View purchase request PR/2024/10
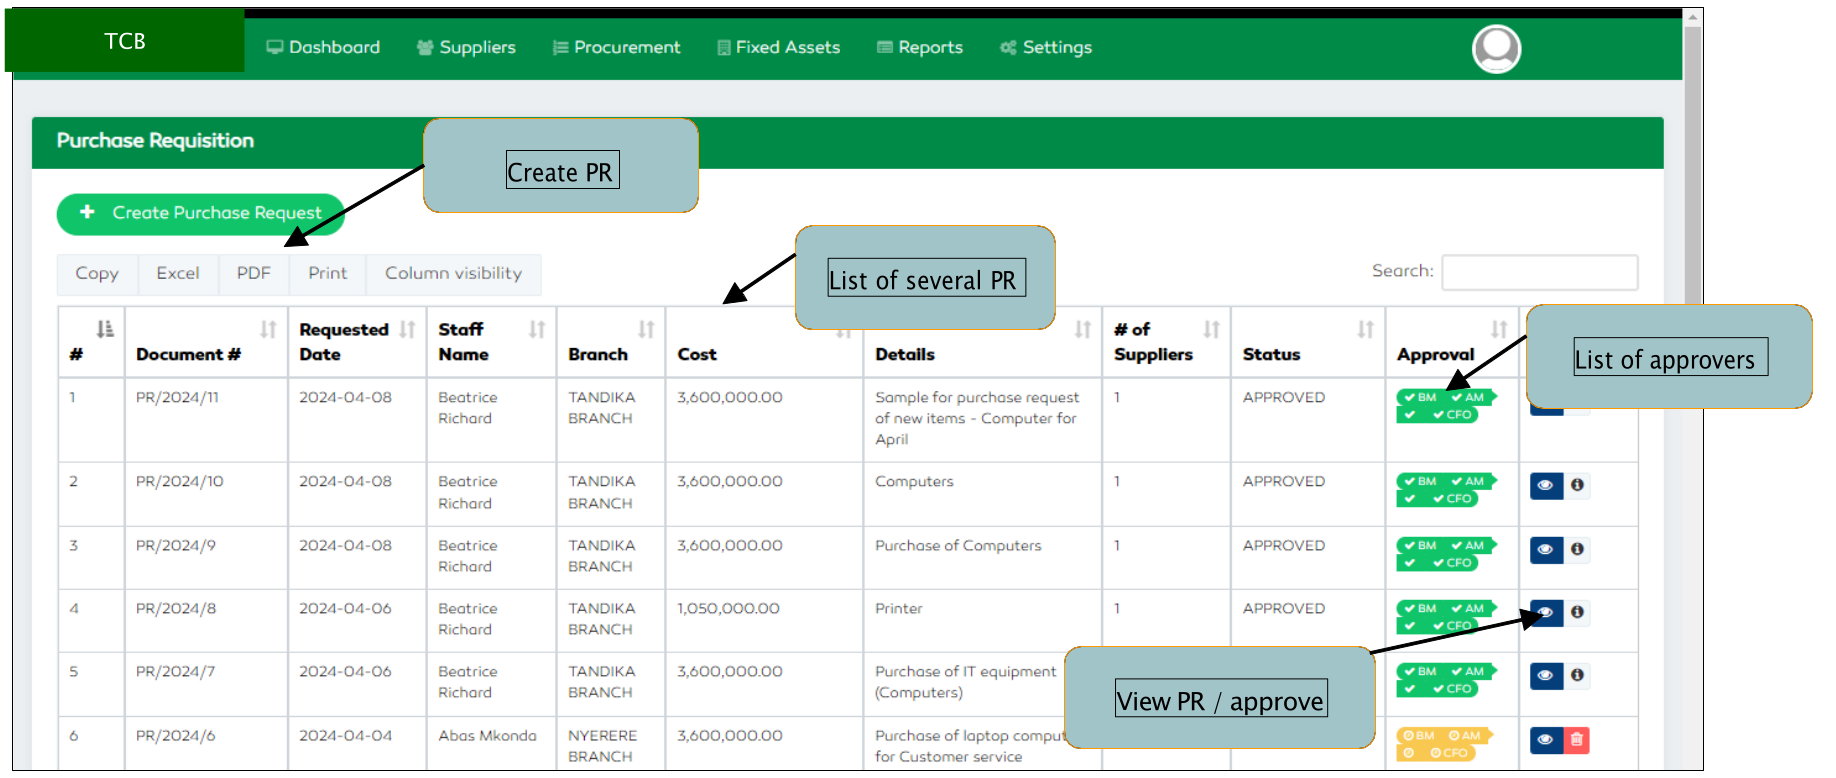Viewport: 1836px width, 778px height. point(1546,485)
